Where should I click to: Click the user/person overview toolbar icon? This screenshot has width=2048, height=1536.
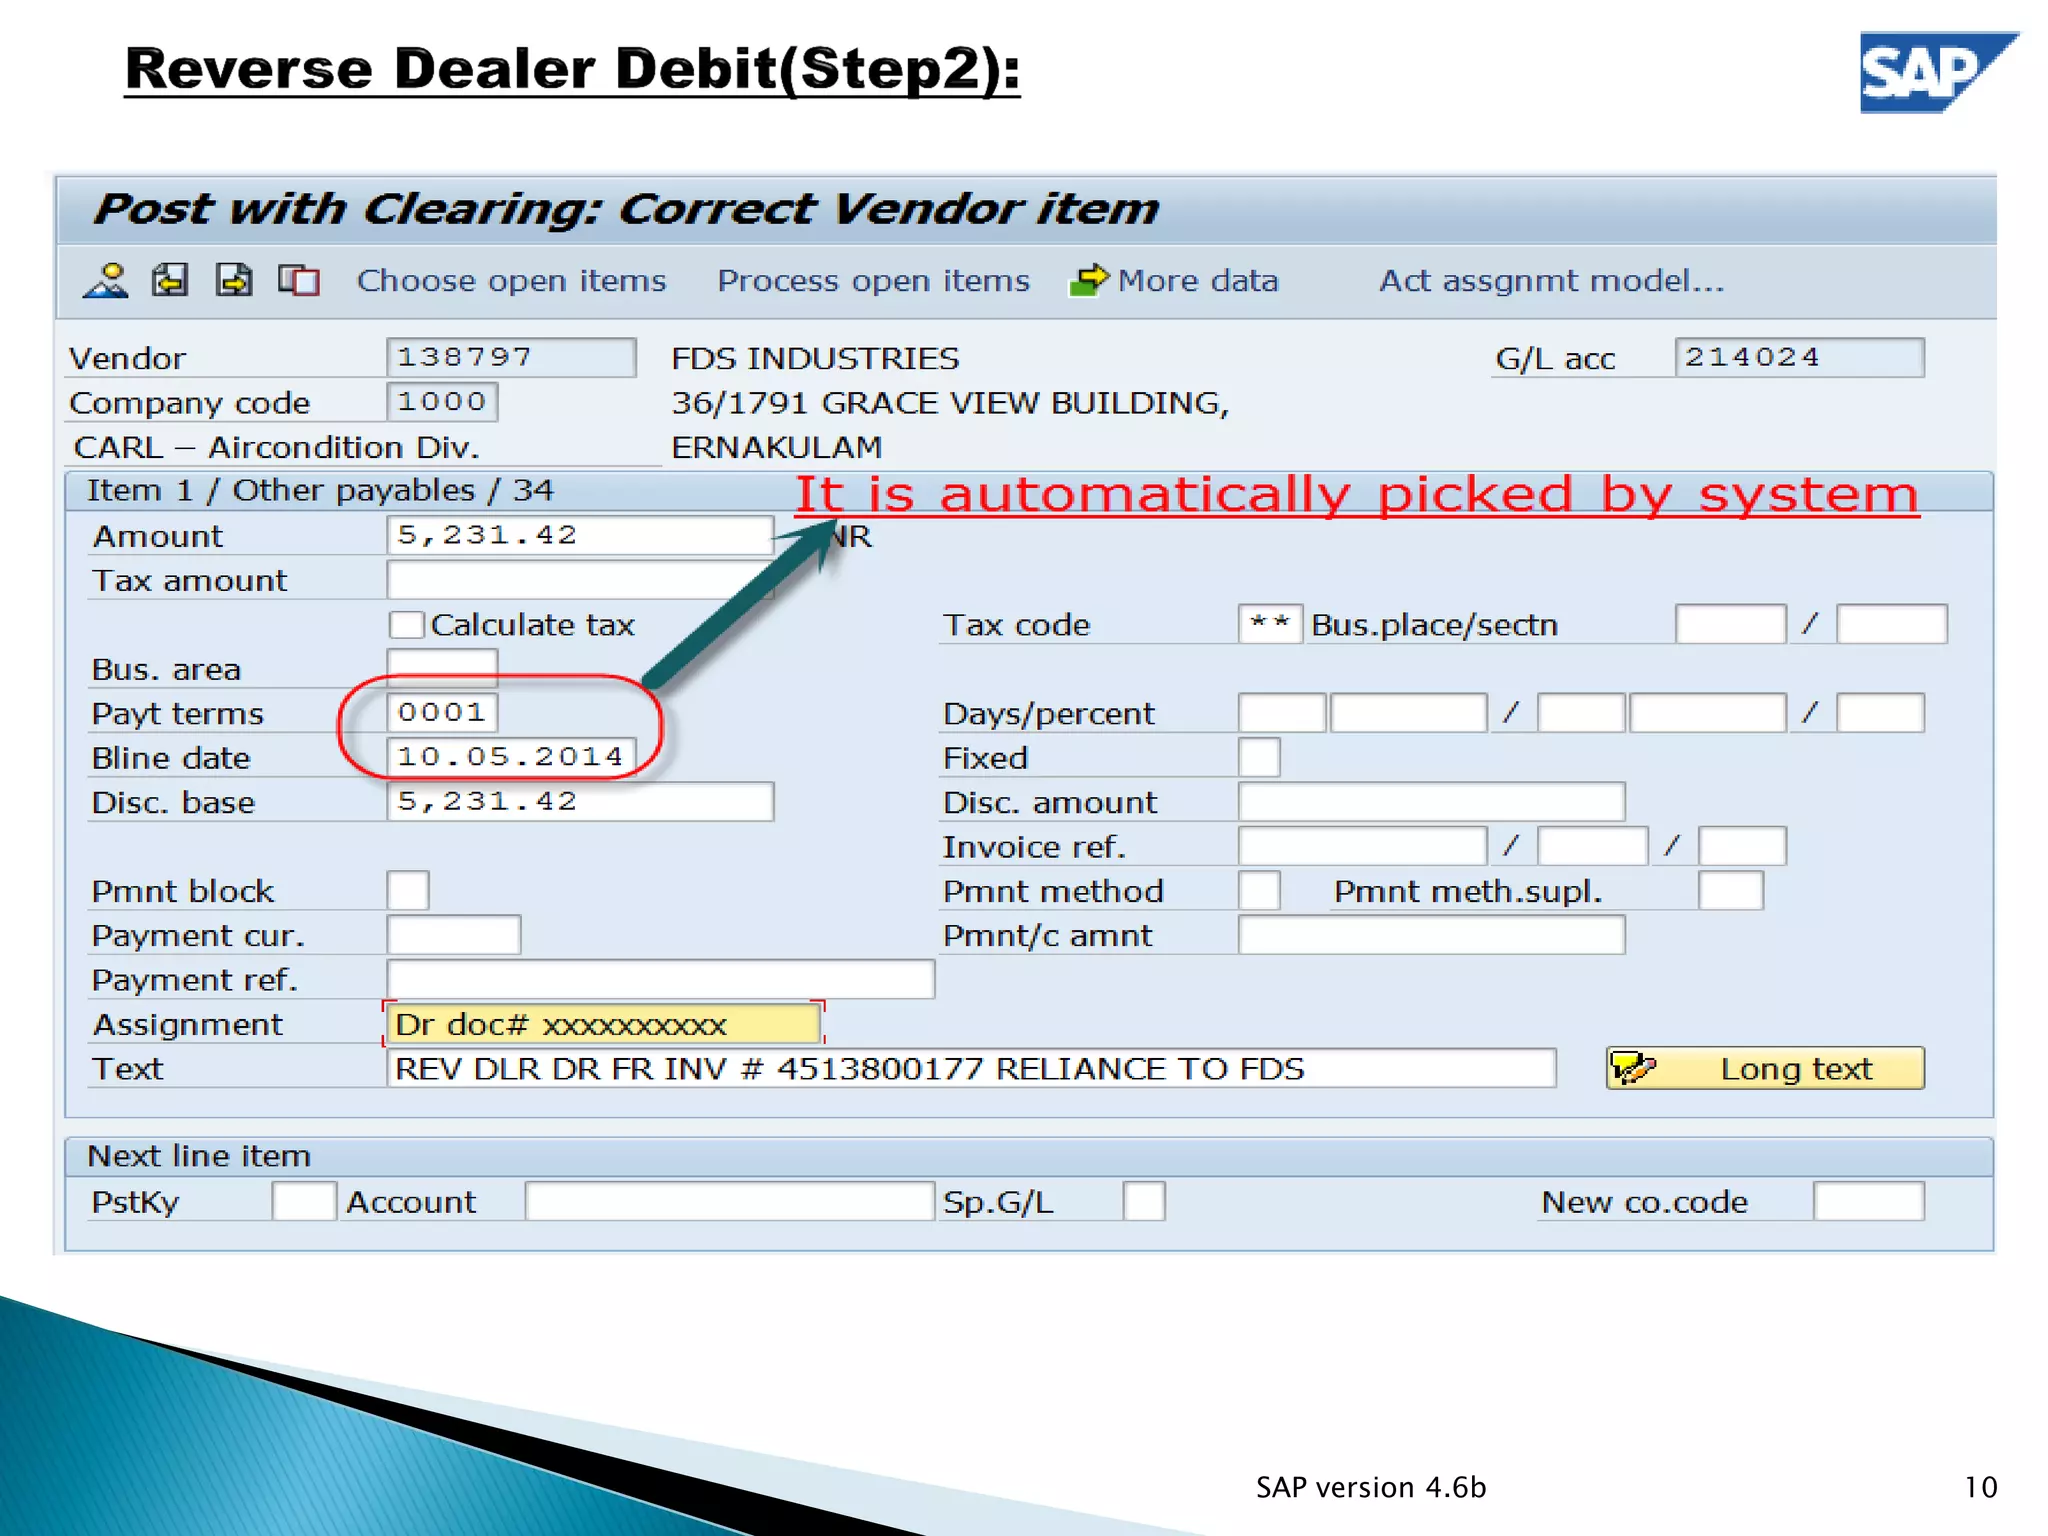point(106,281)
